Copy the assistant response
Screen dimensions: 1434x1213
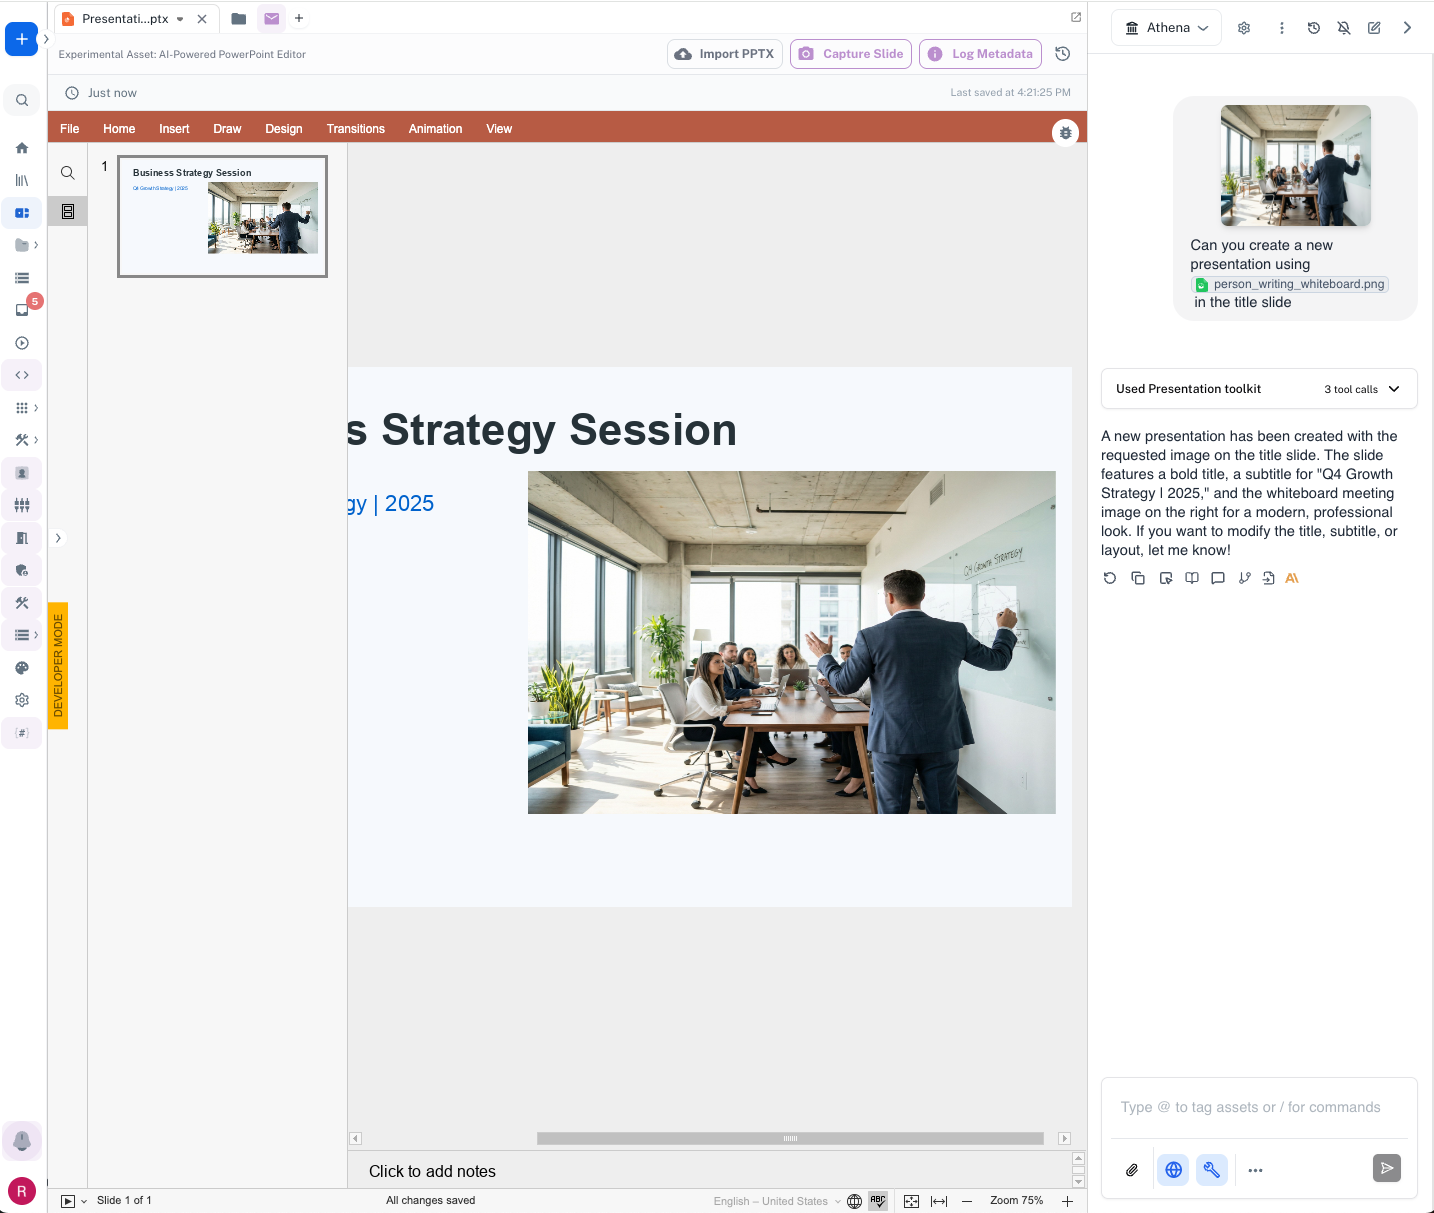click(x=1138, y=578)
